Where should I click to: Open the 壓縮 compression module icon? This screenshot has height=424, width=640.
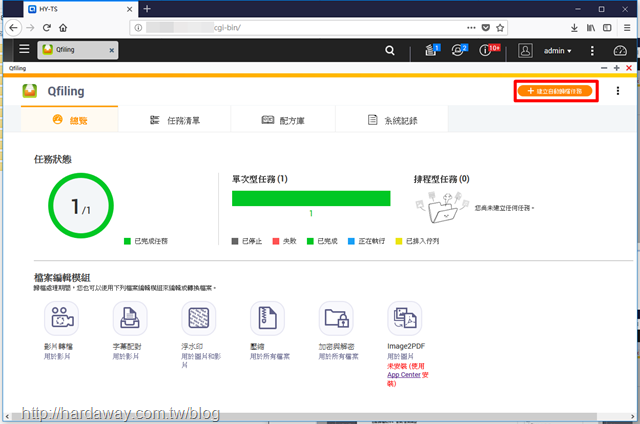click(x=267, y=318)
